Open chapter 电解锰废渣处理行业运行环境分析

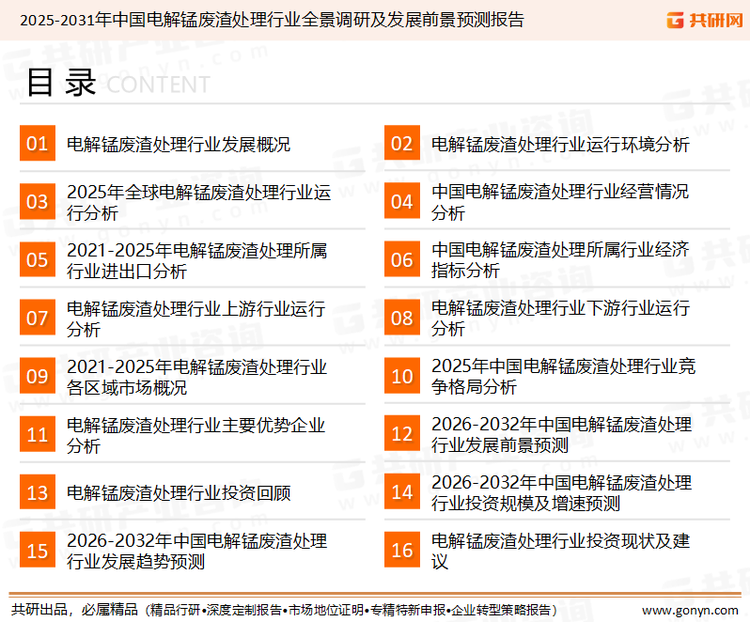coord(561,144)
